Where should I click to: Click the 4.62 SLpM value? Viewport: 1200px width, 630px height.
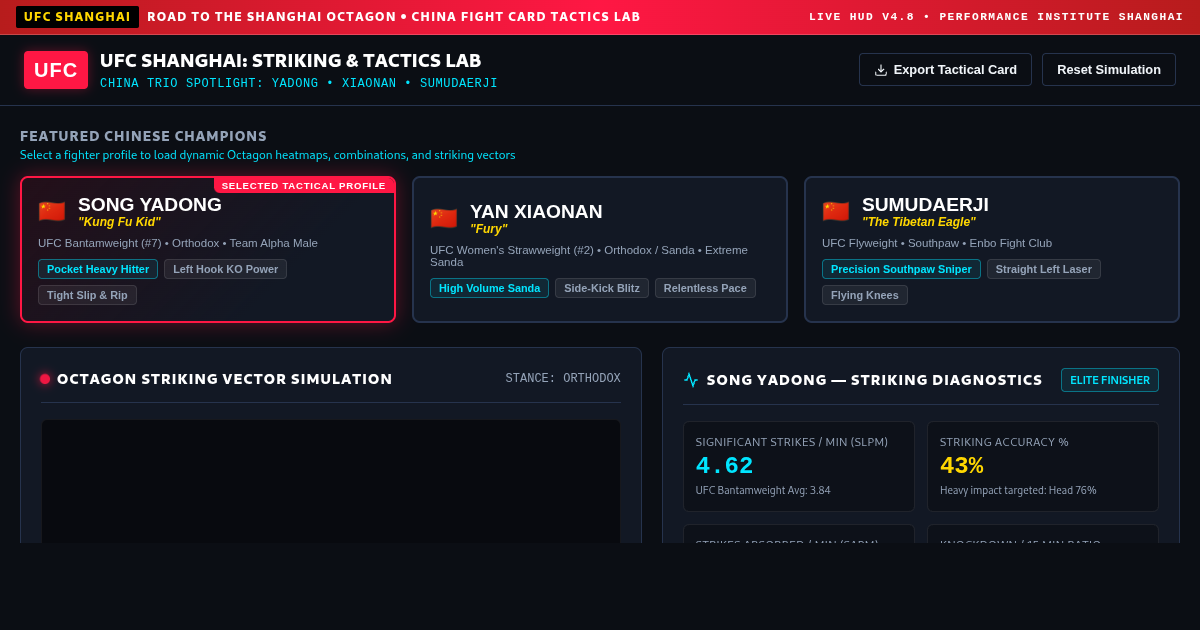tap(724, 466)
